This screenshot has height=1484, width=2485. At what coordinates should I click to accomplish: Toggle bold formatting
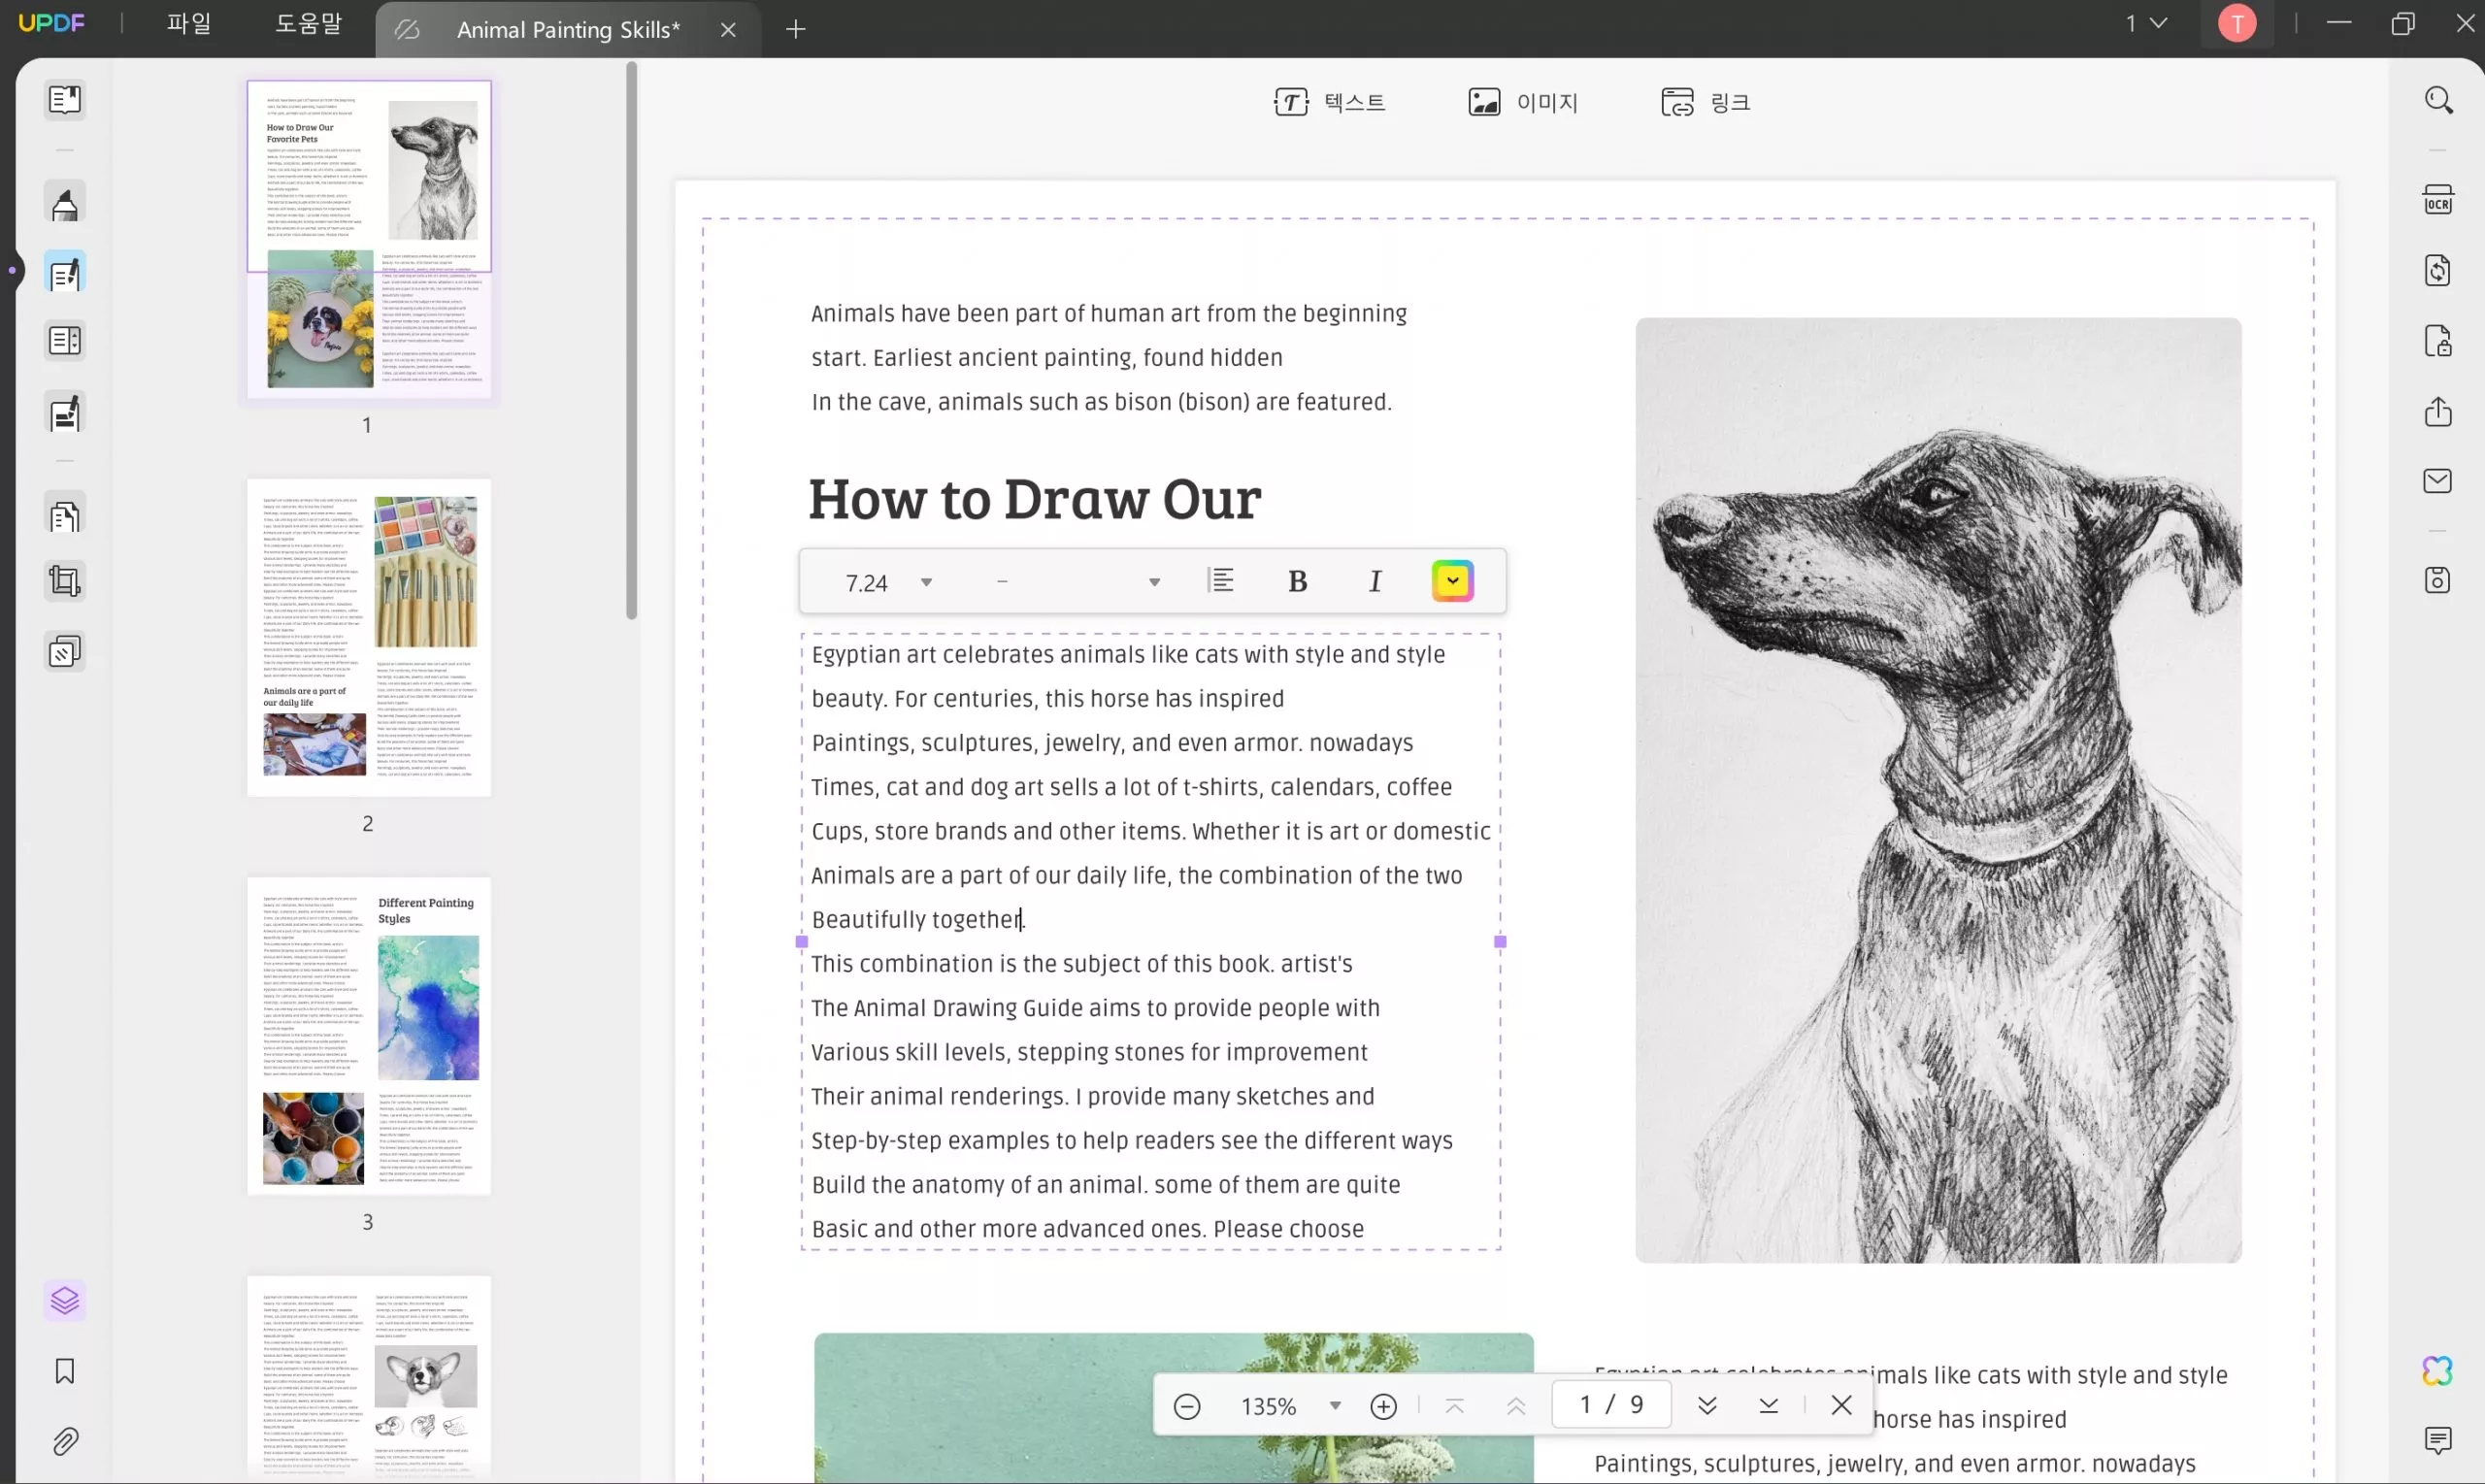pos(1298,582)
